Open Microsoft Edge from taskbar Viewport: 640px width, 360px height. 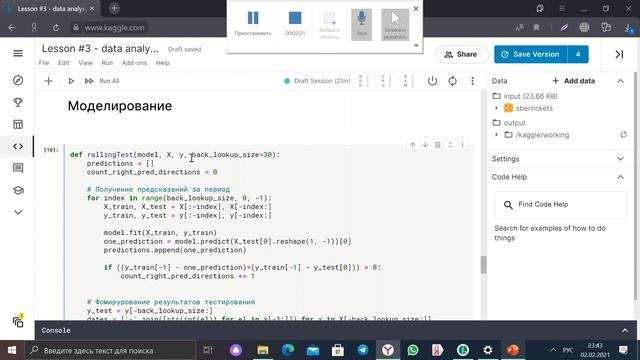pos(288,350)
